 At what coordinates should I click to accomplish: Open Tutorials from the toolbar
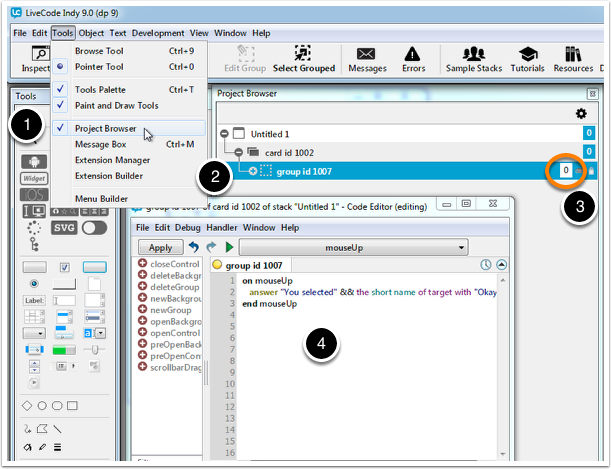point(527,59)
